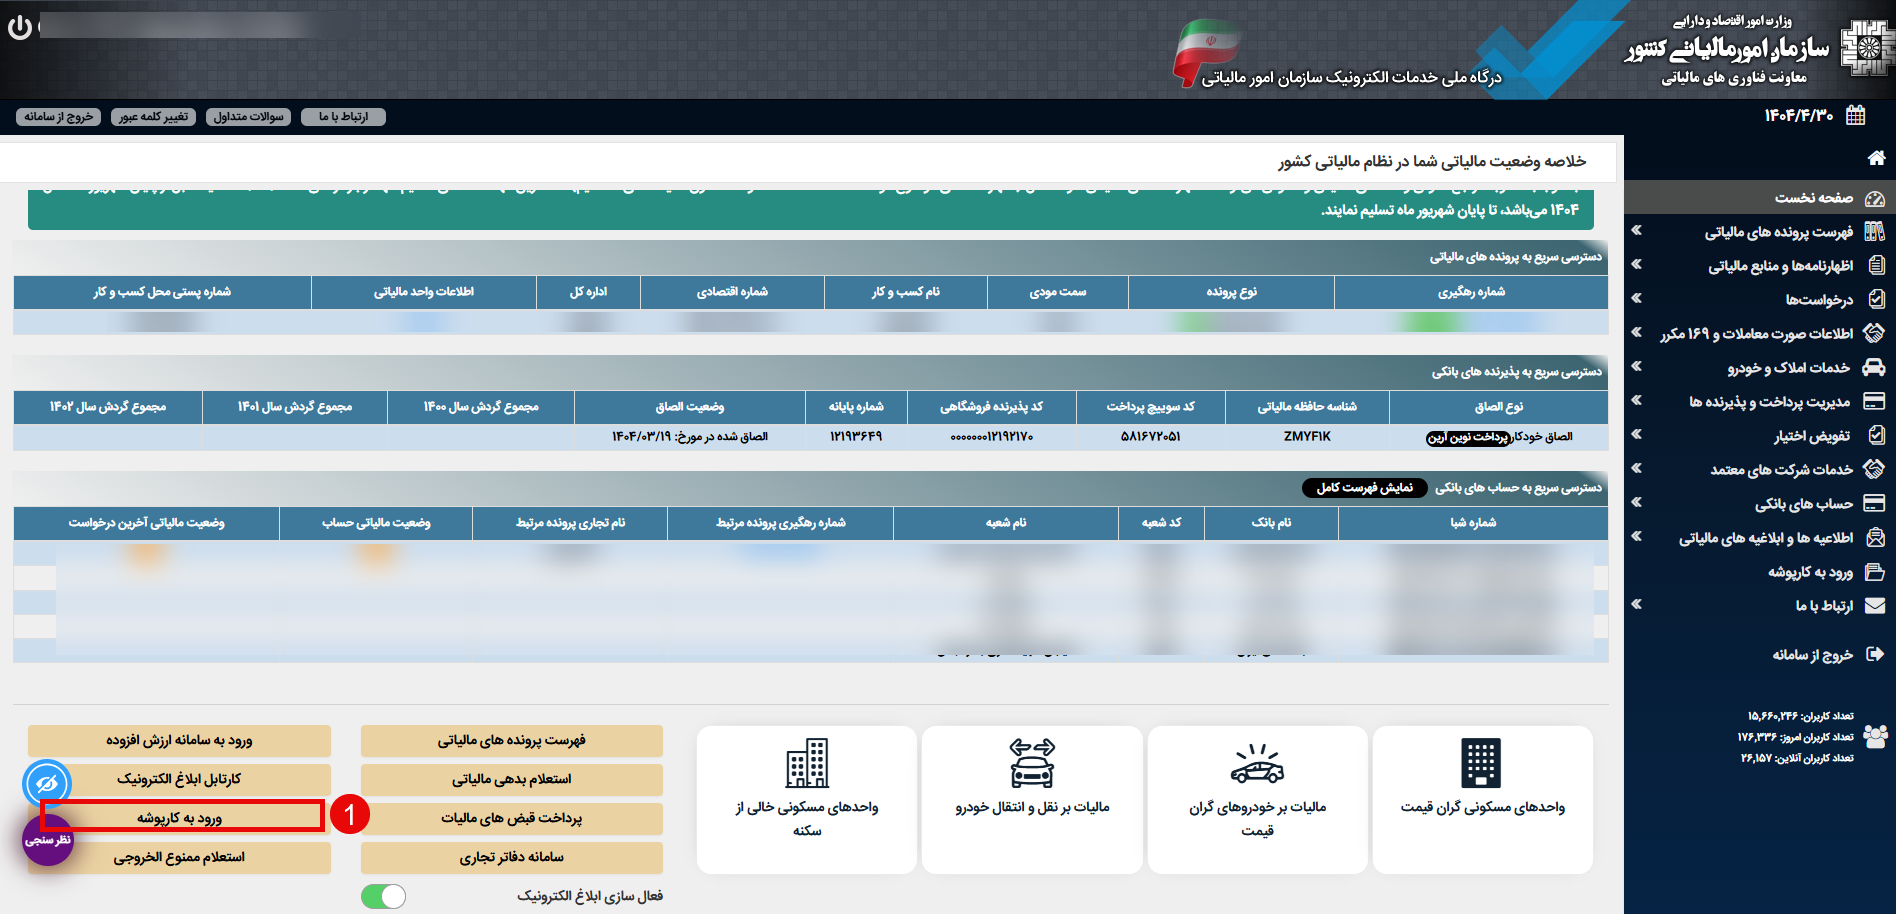Click the نمایش فهرست کامل button

click(1364, 488)
